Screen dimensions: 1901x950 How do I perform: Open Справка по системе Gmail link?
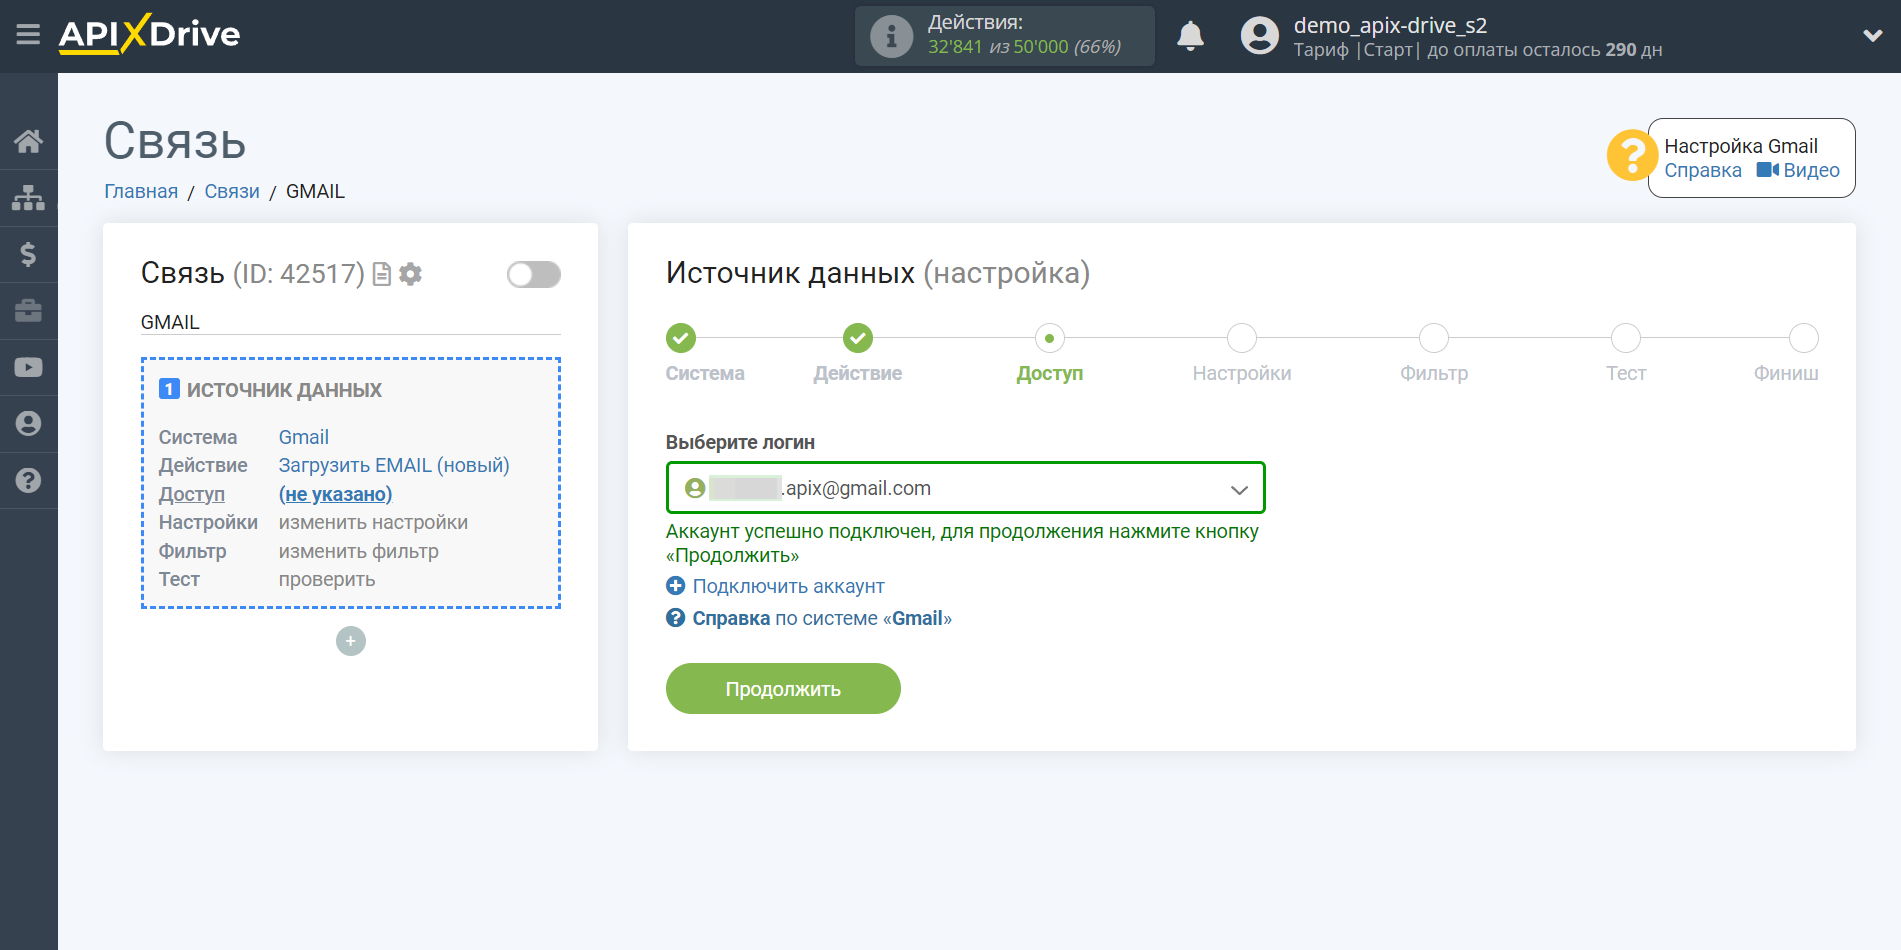pos(809,619)
